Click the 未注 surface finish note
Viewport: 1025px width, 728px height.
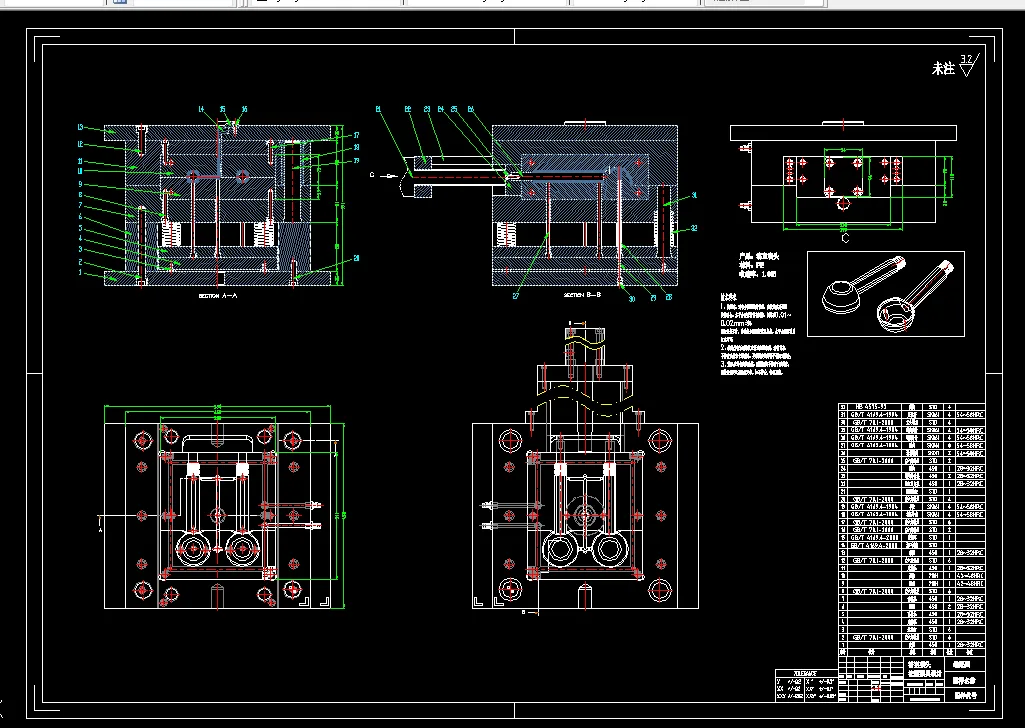(943, 69)
